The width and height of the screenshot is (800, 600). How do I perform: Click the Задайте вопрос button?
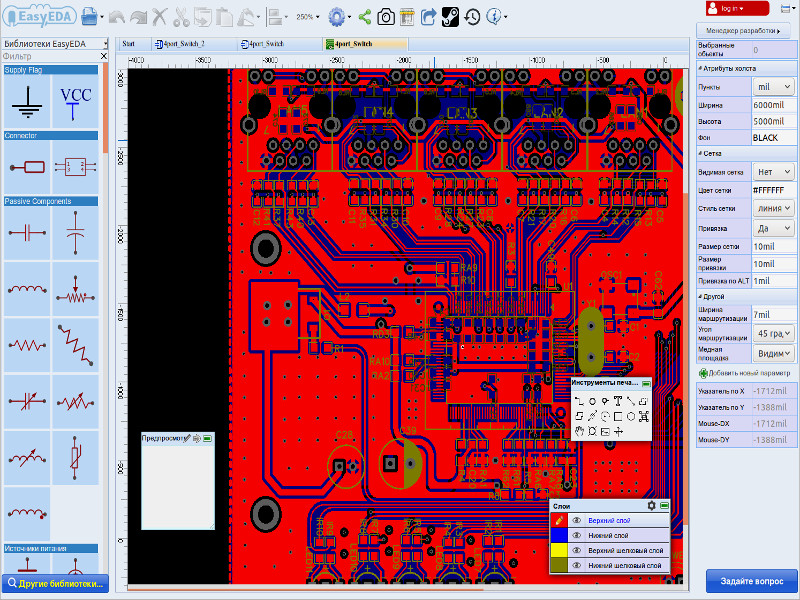click(x=751, y=581)
